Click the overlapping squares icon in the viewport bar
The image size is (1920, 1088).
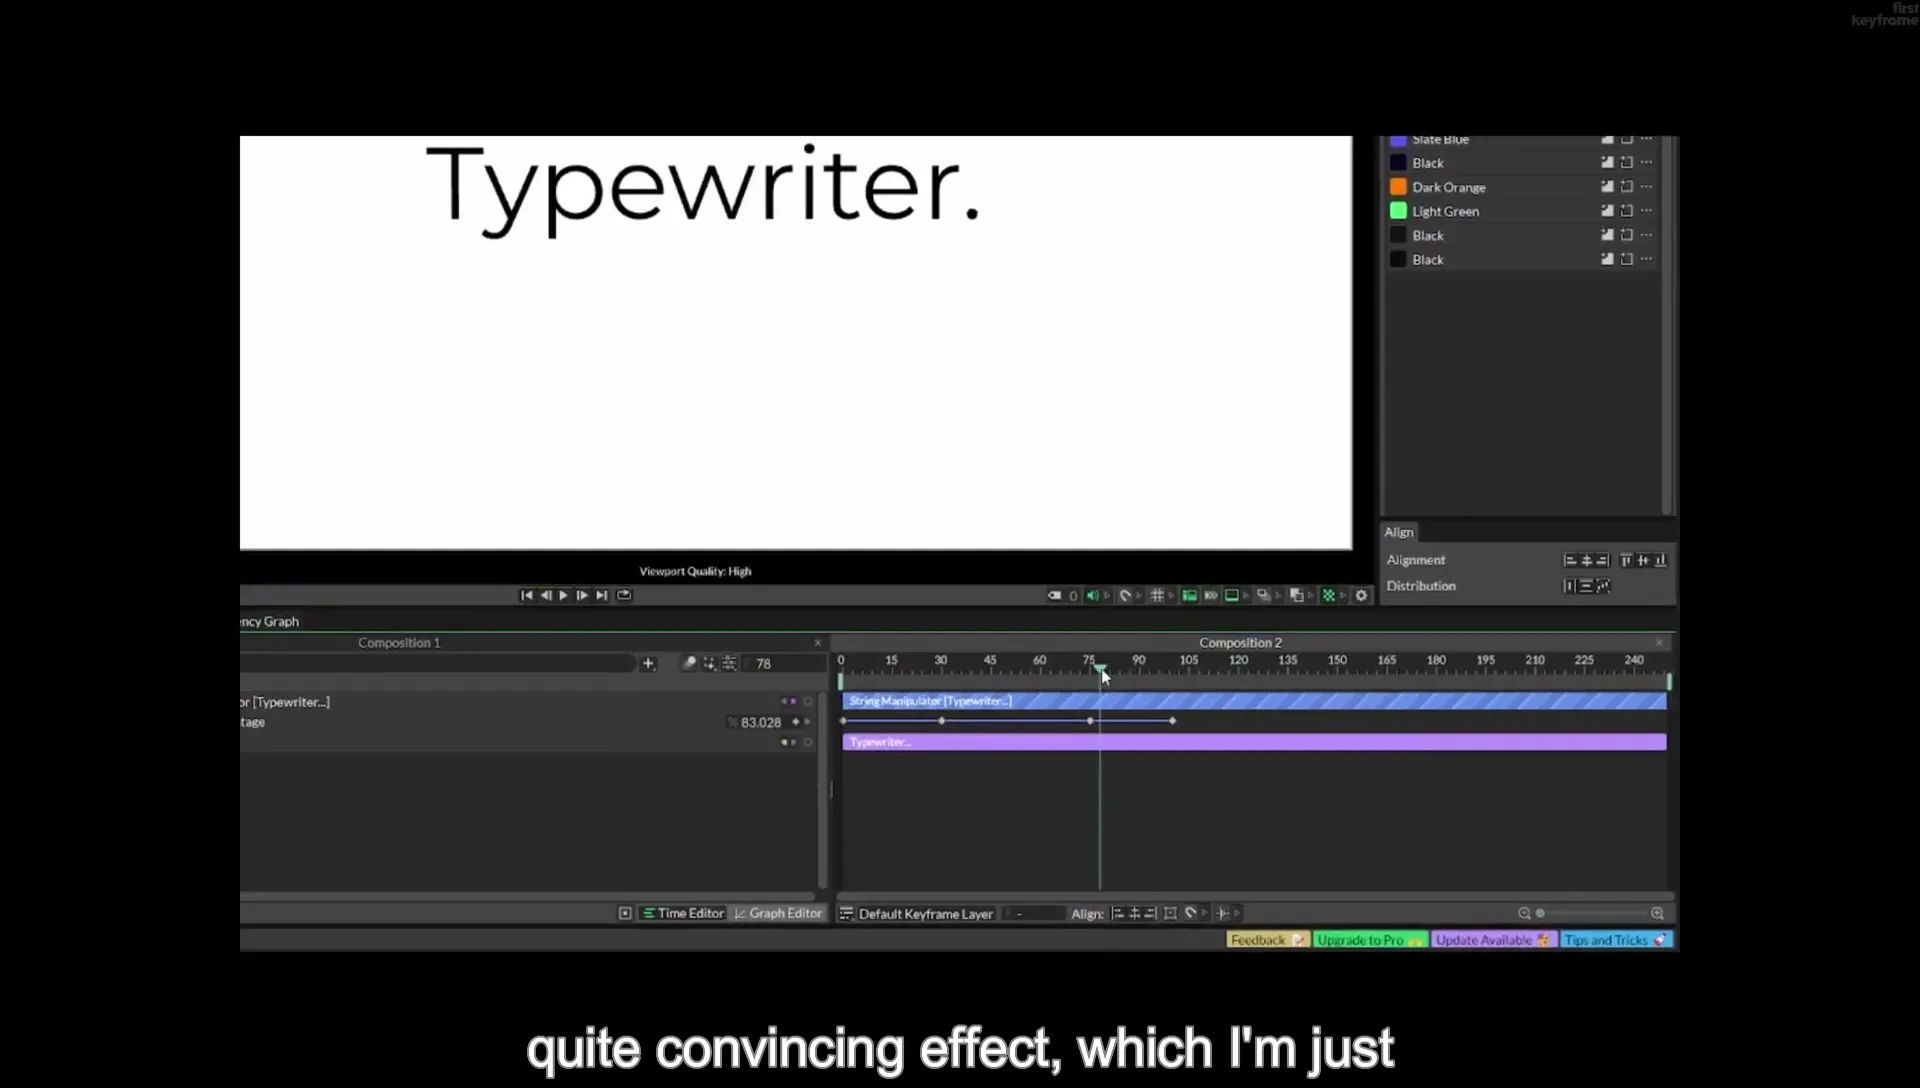click(1297, 595)
